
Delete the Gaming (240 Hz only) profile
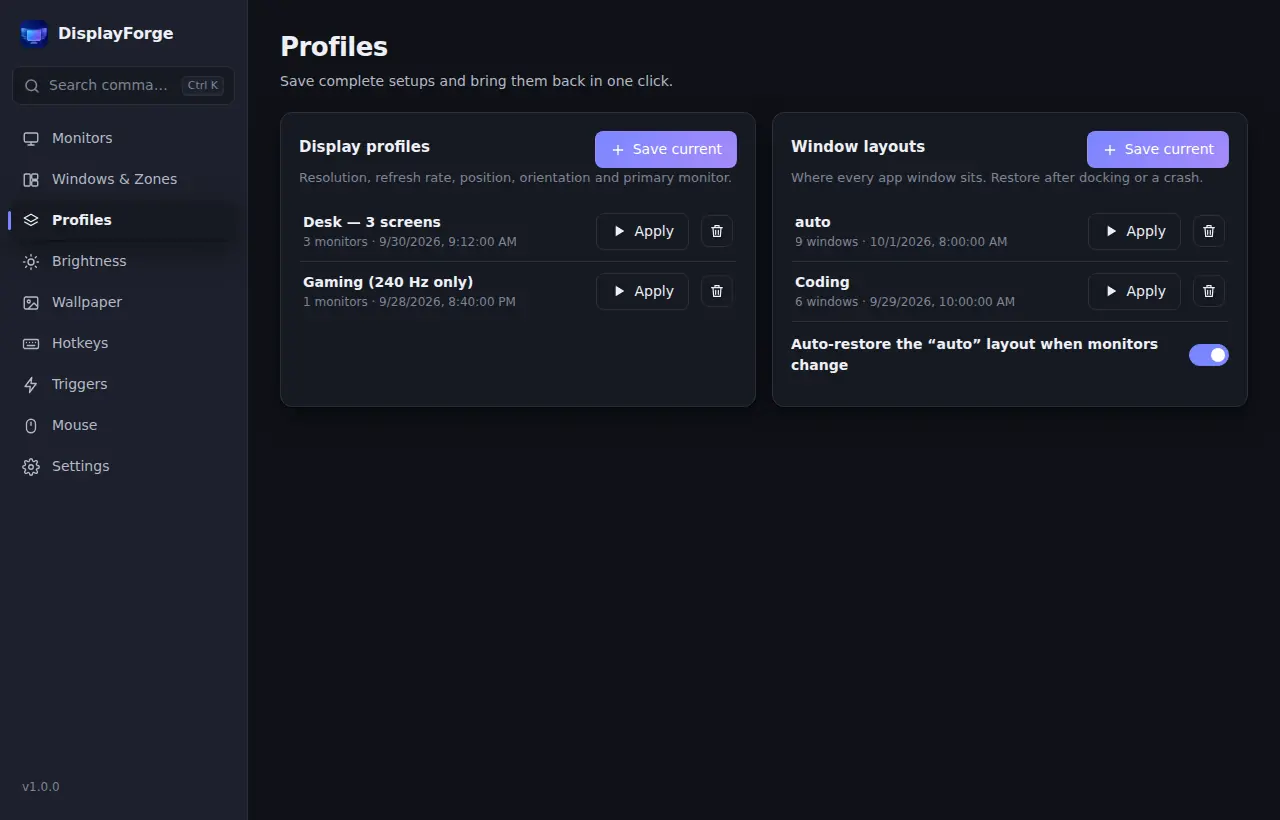(717, 291)
